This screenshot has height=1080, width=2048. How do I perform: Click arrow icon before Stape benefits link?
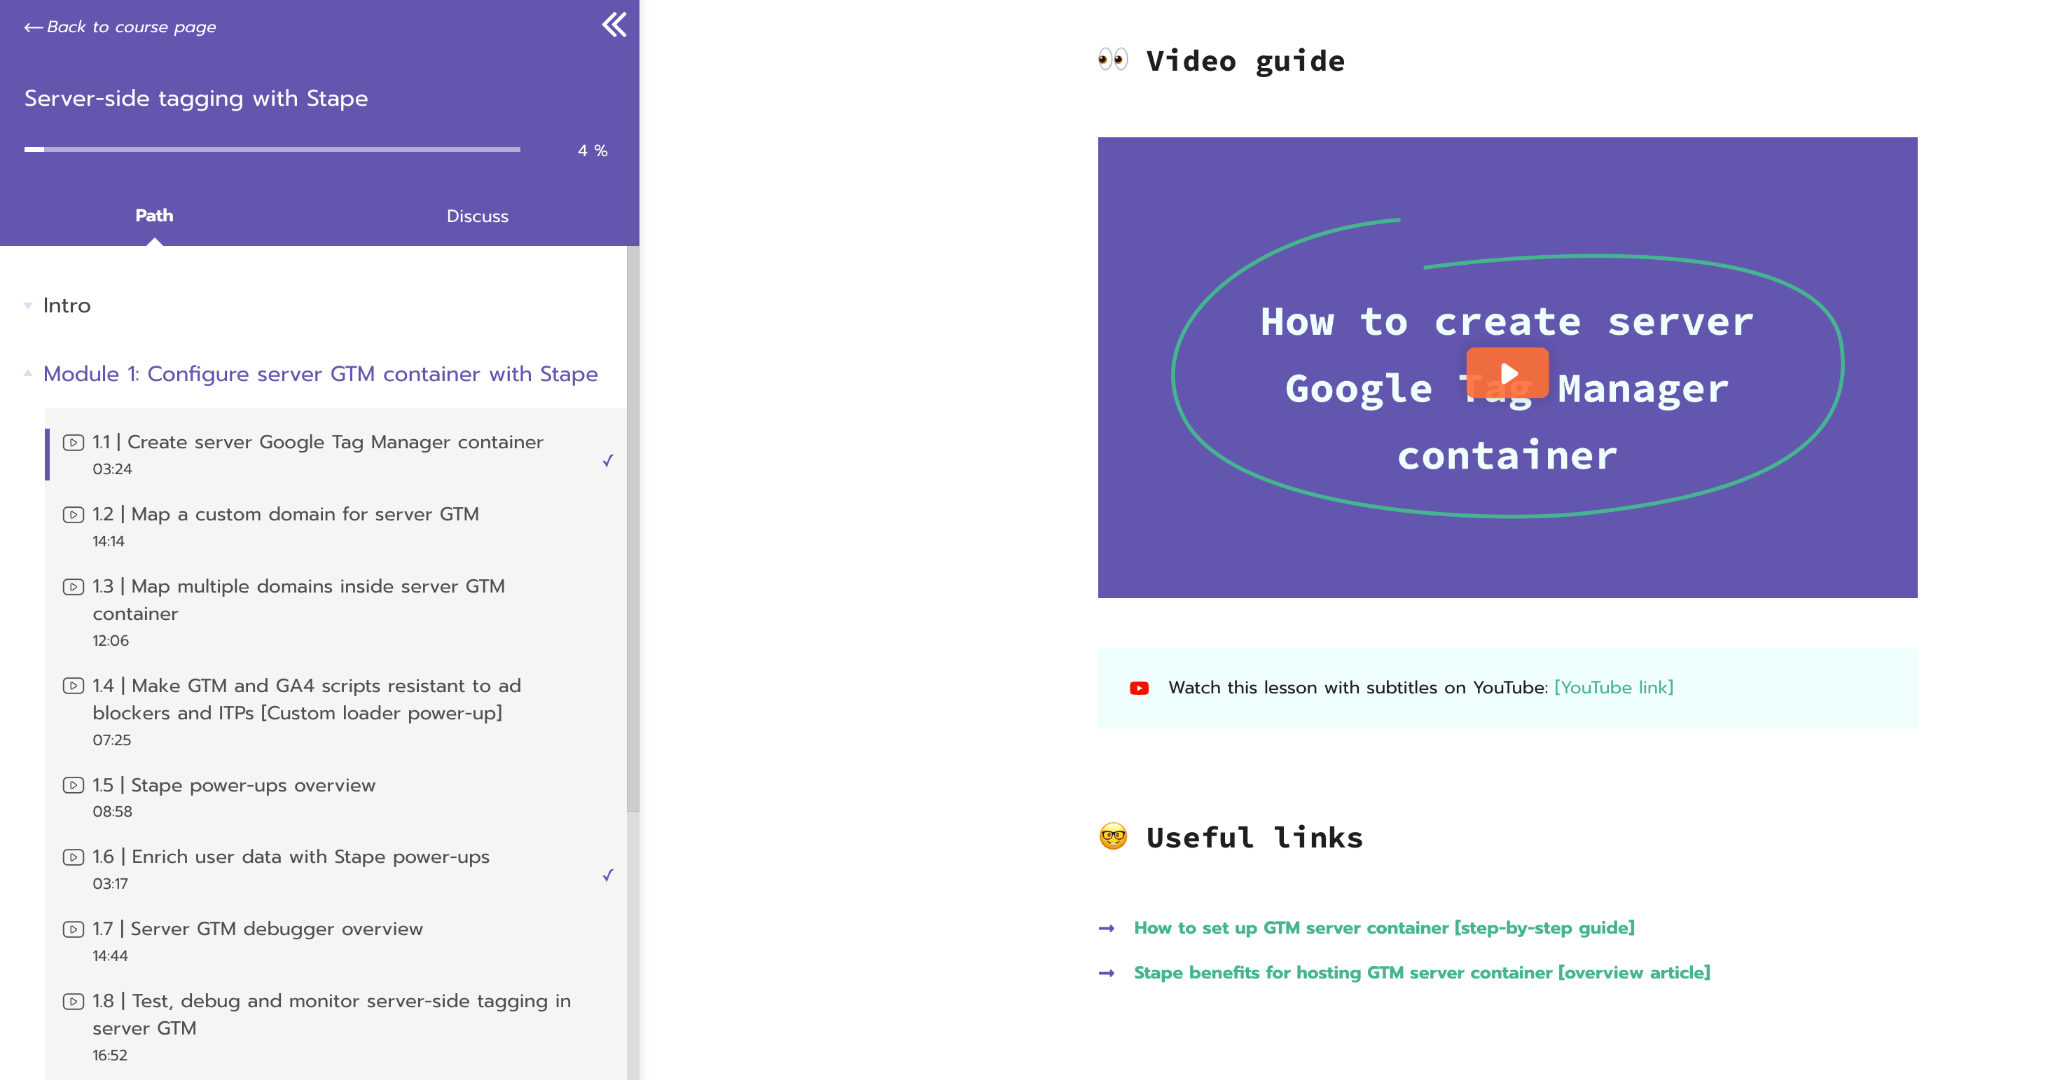[1106, 973]
